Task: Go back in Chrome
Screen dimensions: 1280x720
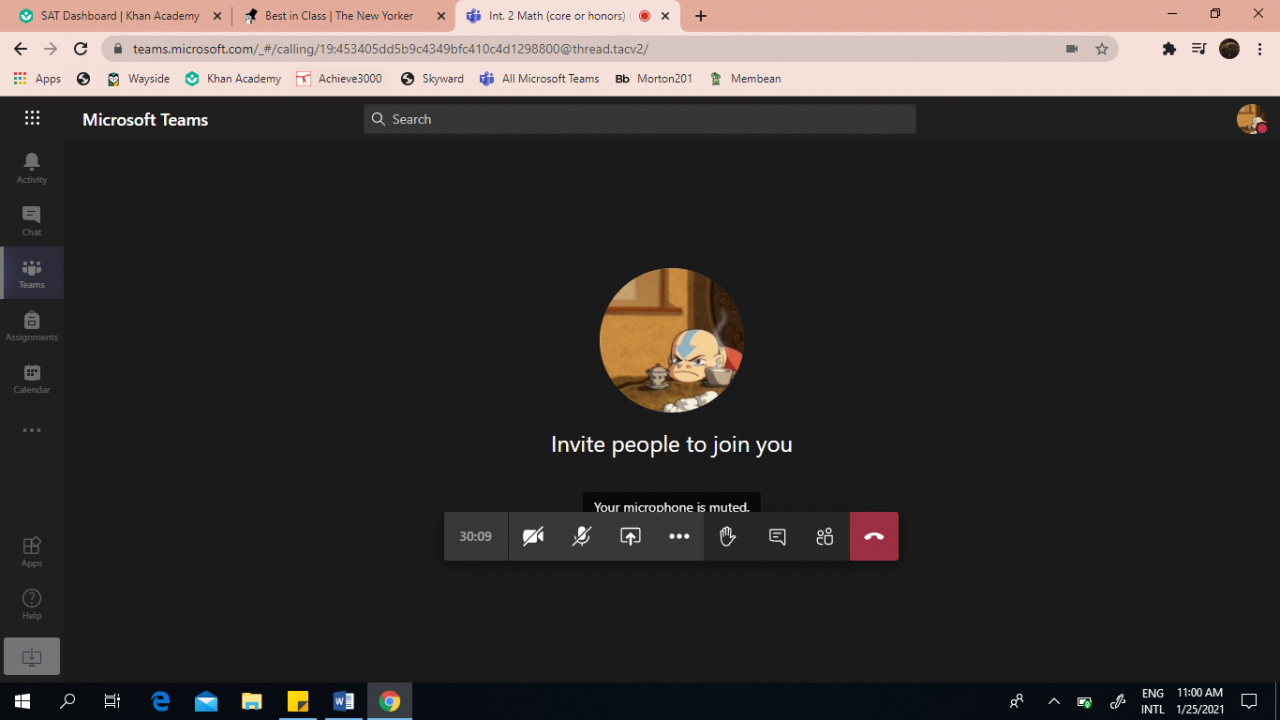Action: point(20,49)
